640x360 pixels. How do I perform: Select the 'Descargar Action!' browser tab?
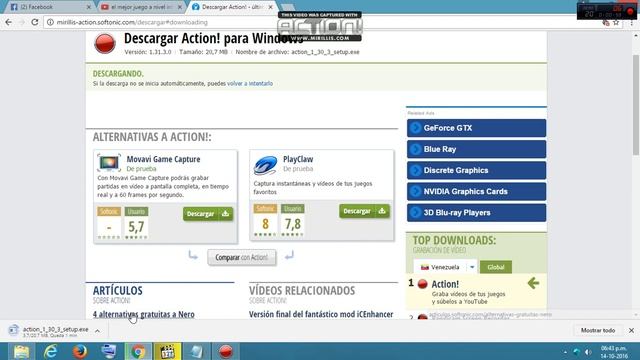(x=233, y=7)
